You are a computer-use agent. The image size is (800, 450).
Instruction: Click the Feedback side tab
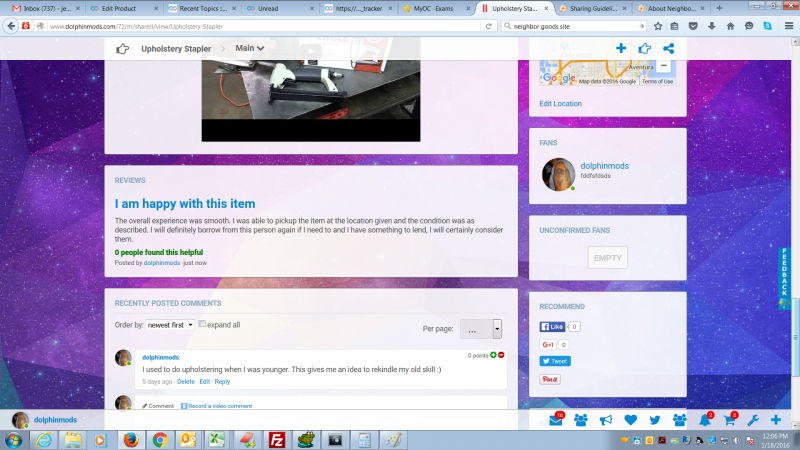(x=784, y=278)
